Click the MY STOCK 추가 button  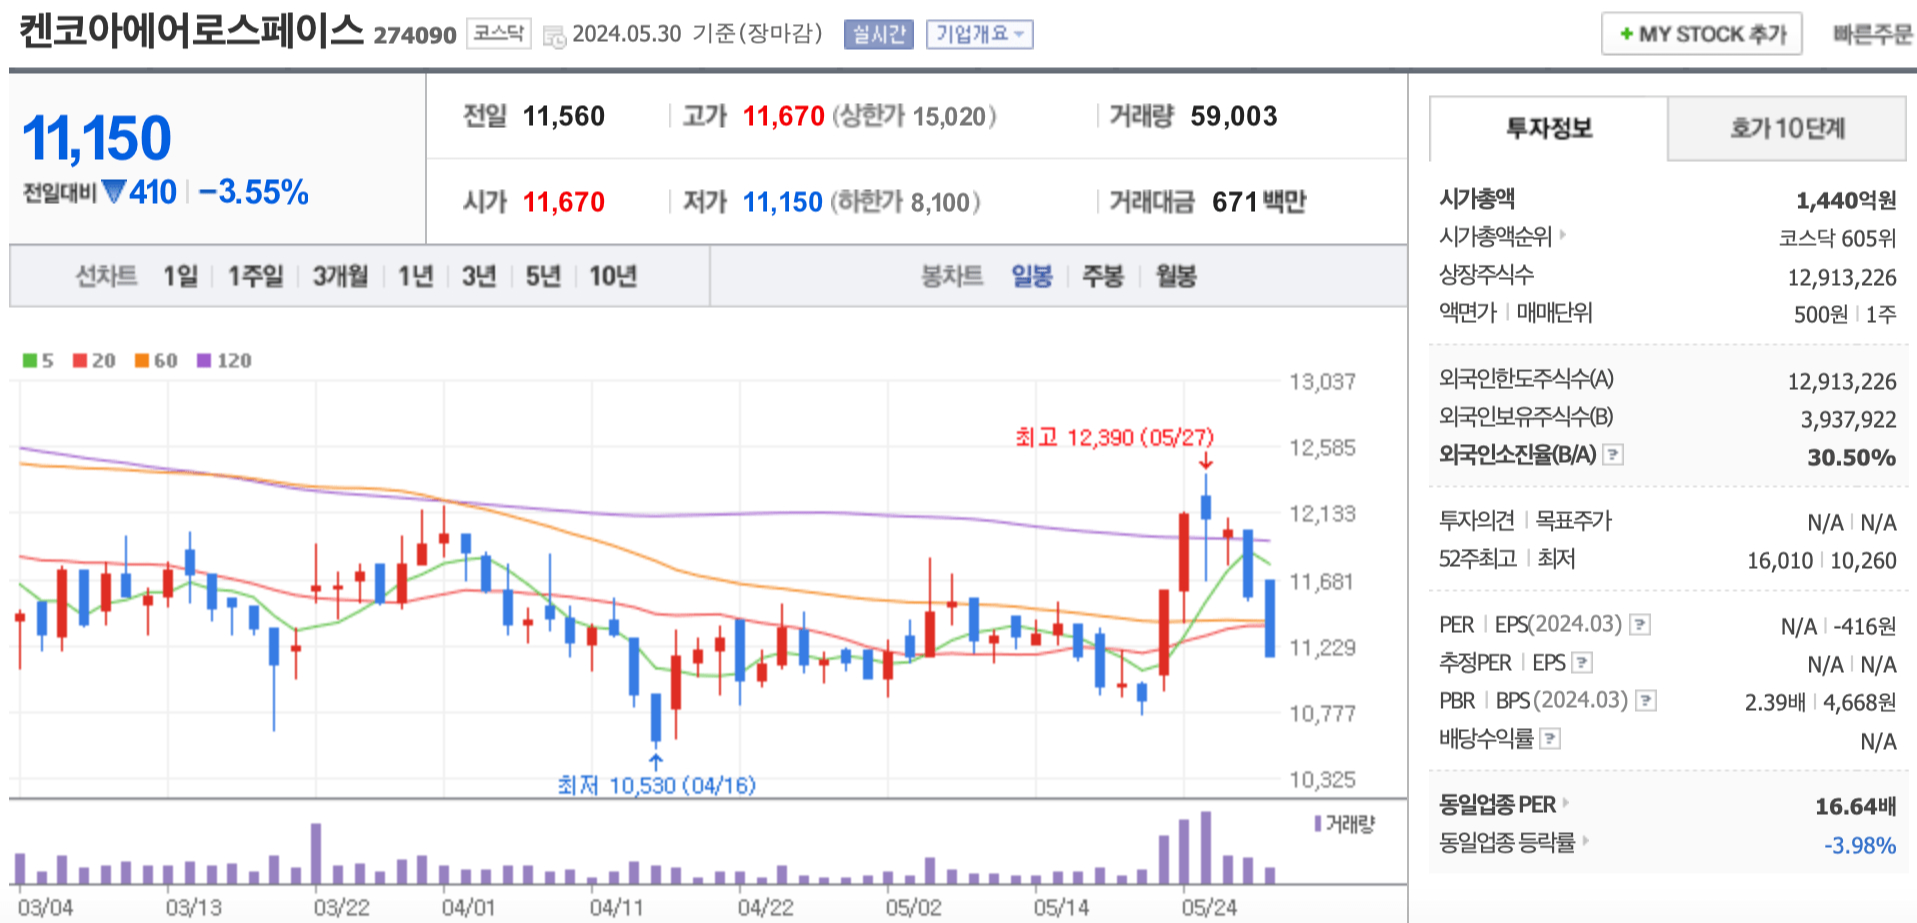pos(1702,34)
